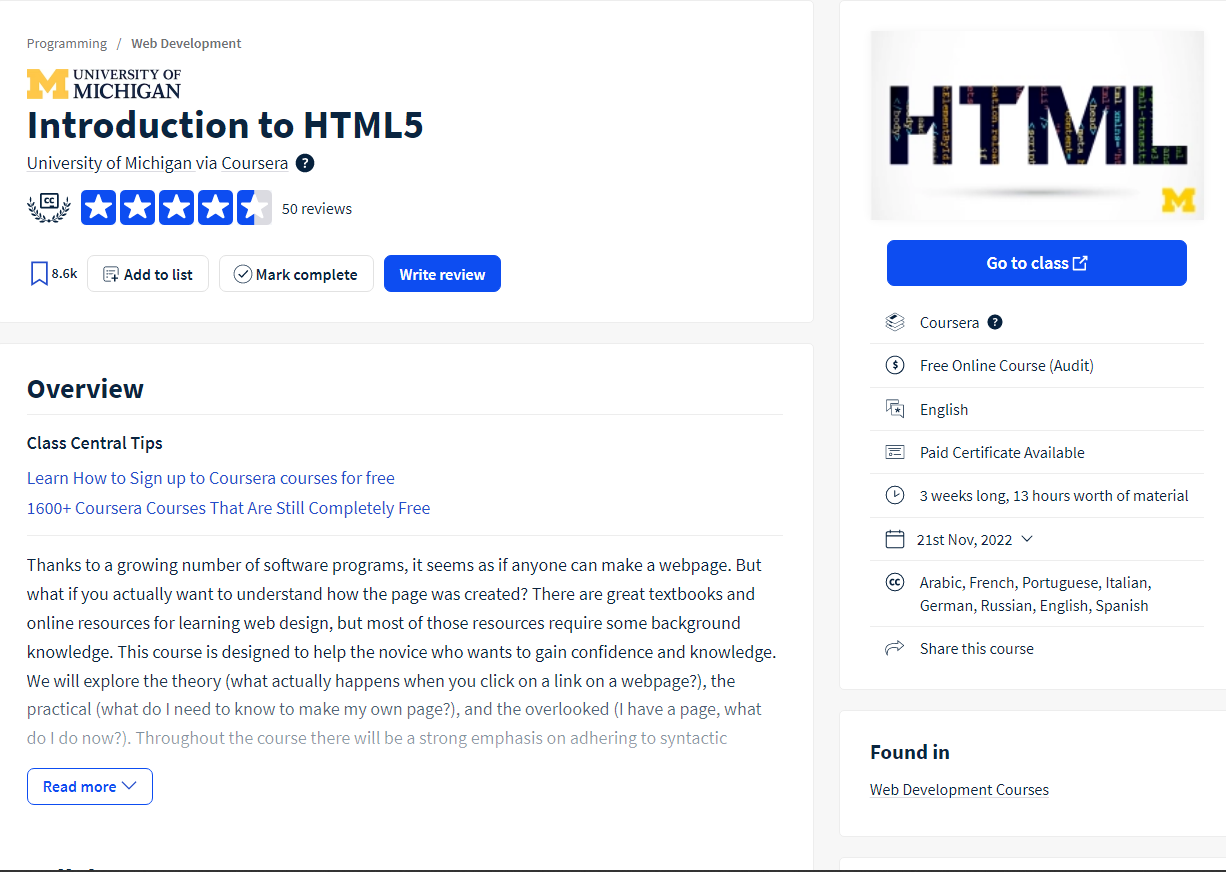Click the Add to list button
The width and height of the screenshot is (1226, 872).
pyautogui.click(x=148, y=274)
